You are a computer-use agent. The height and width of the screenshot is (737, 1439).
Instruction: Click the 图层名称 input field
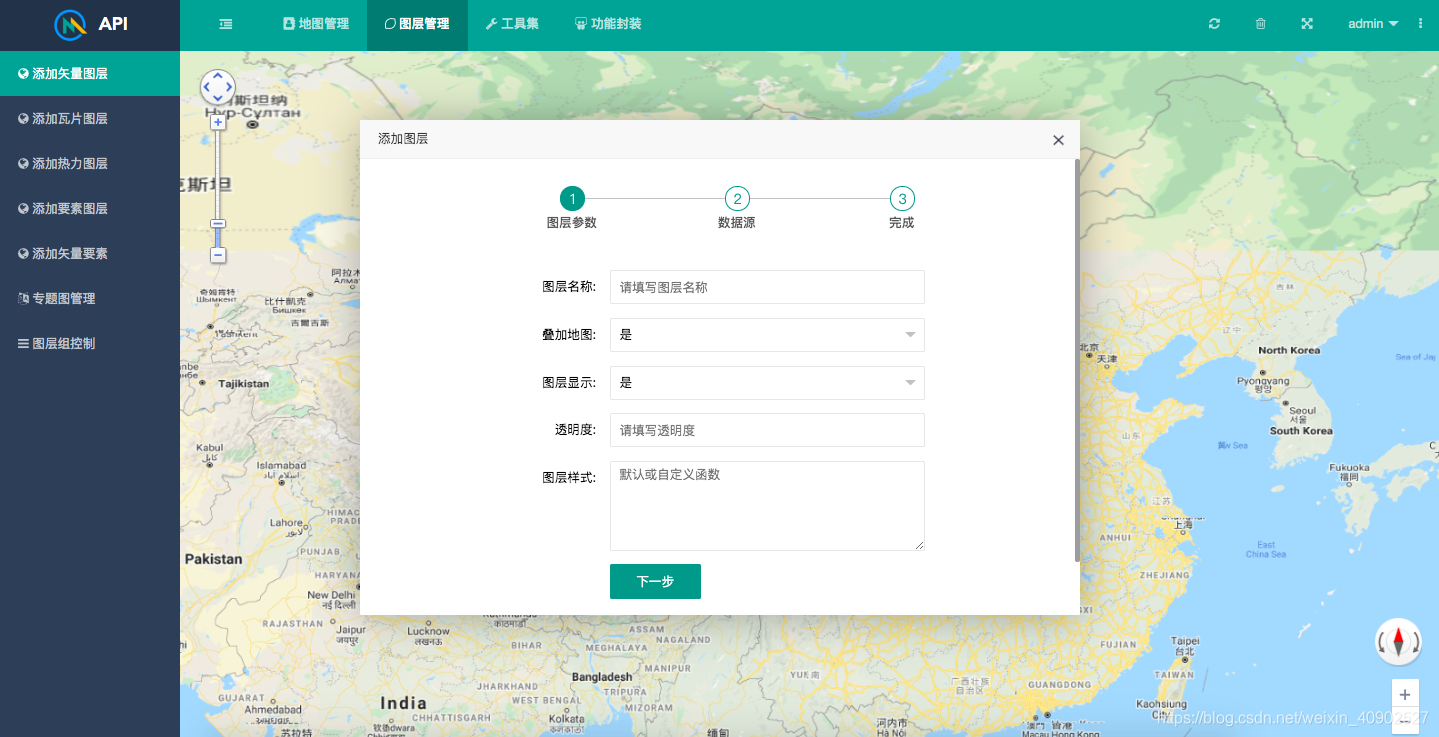click(x=766, y=287)
